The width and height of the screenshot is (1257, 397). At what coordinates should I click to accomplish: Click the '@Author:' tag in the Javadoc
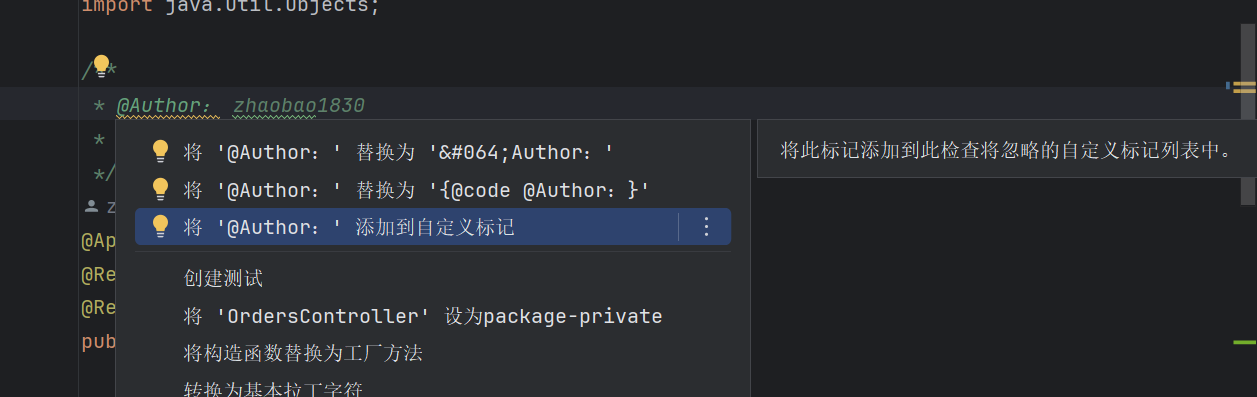(164, 105)
